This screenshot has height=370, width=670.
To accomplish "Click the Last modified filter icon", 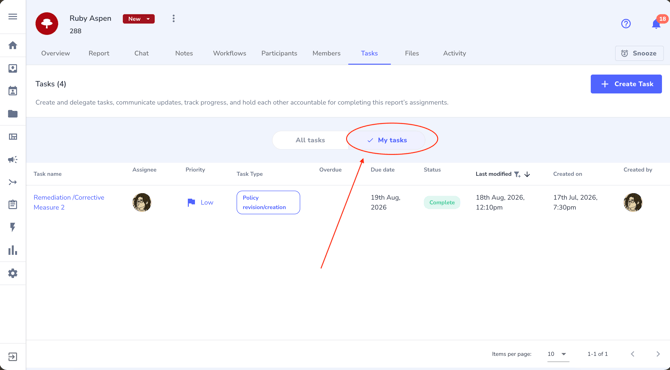I will (x=517, y=174).
